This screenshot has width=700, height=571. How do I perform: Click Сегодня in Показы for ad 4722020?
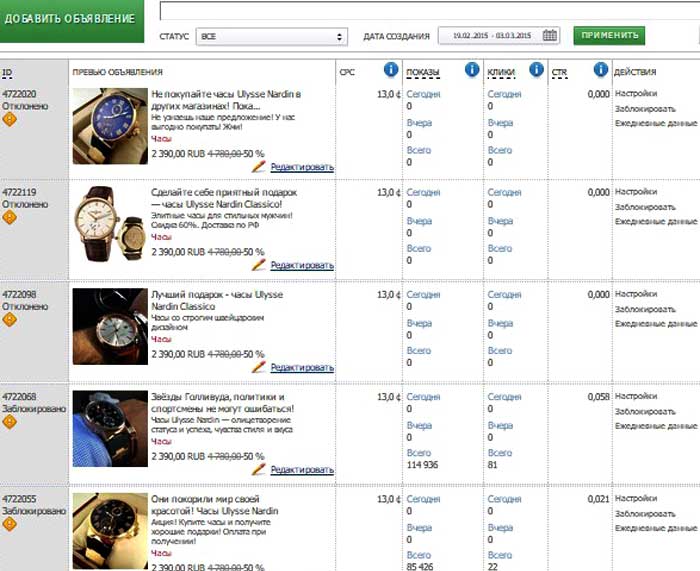point(423,94)
